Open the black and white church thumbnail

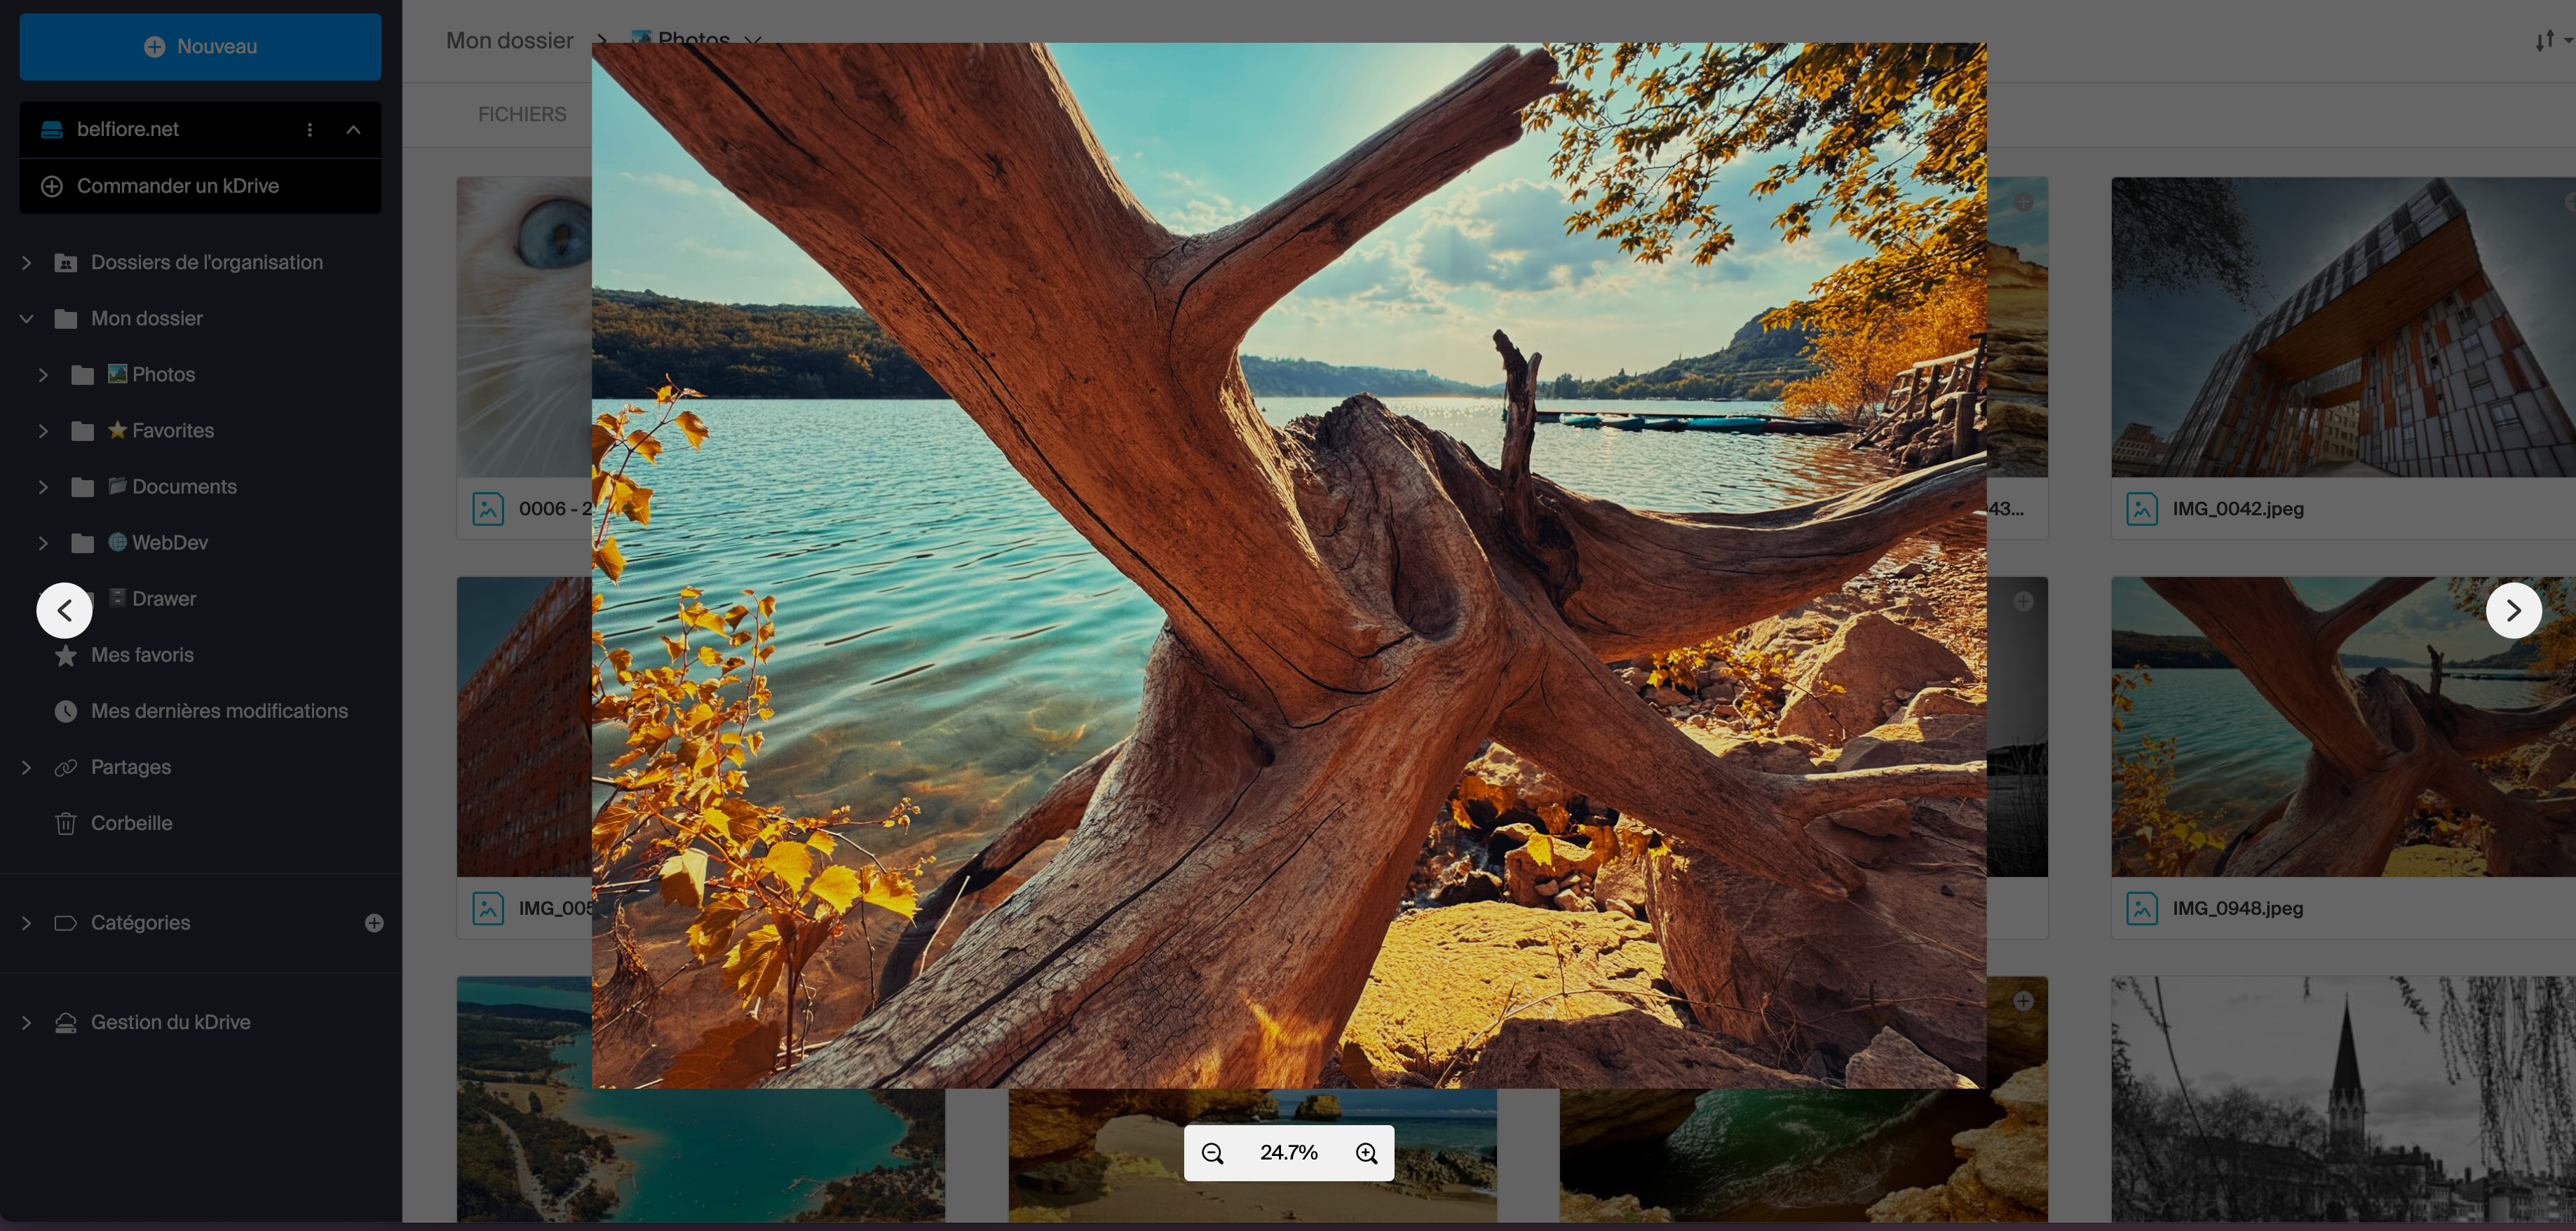click(x=2343, y=1099)
